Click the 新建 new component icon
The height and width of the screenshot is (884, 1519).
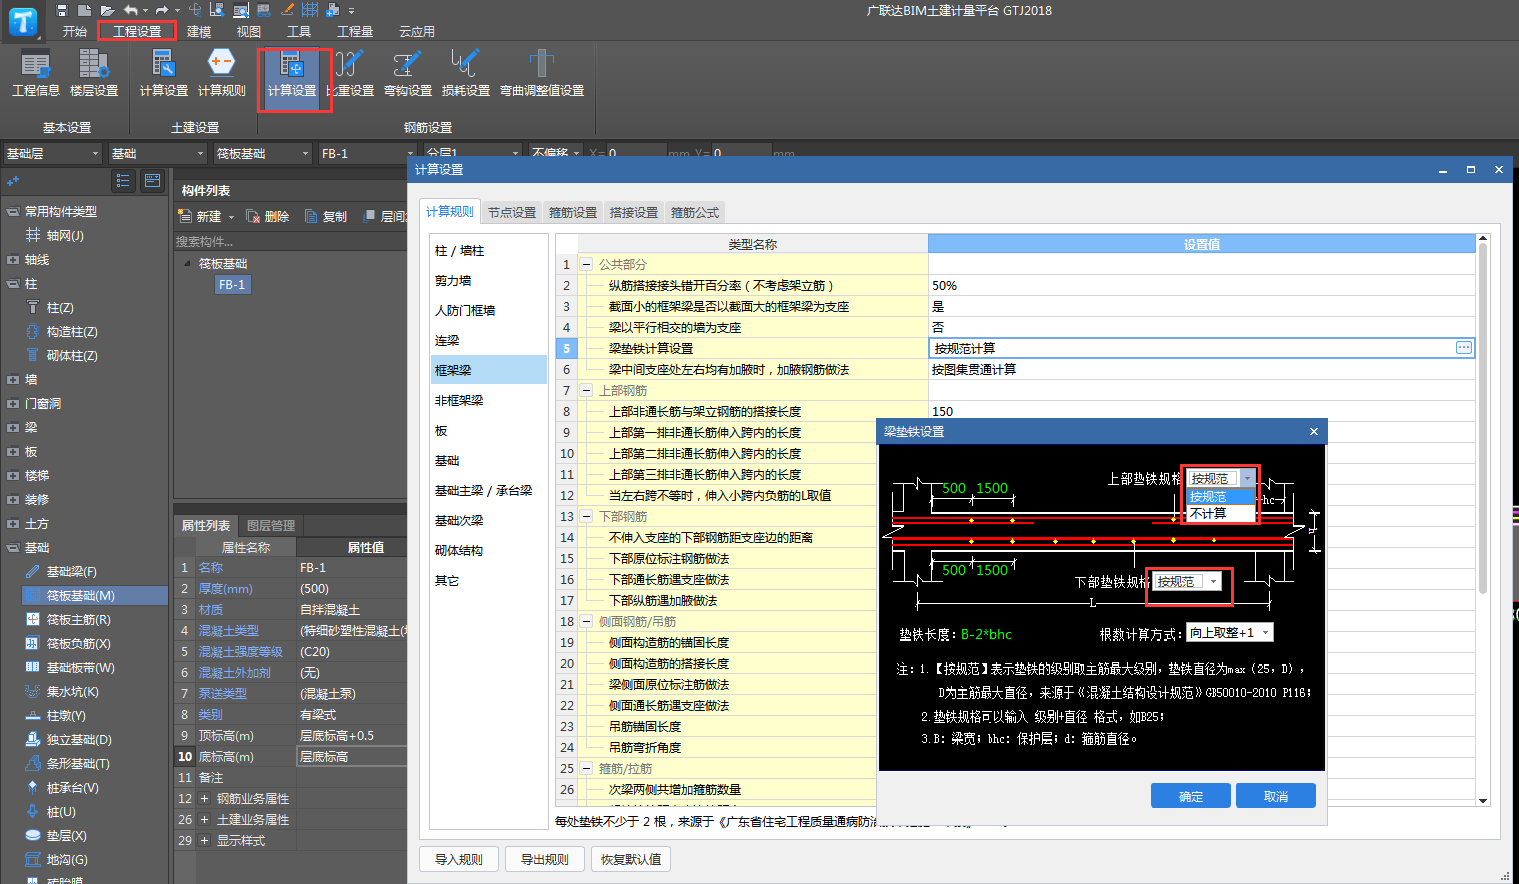[185, 216]
